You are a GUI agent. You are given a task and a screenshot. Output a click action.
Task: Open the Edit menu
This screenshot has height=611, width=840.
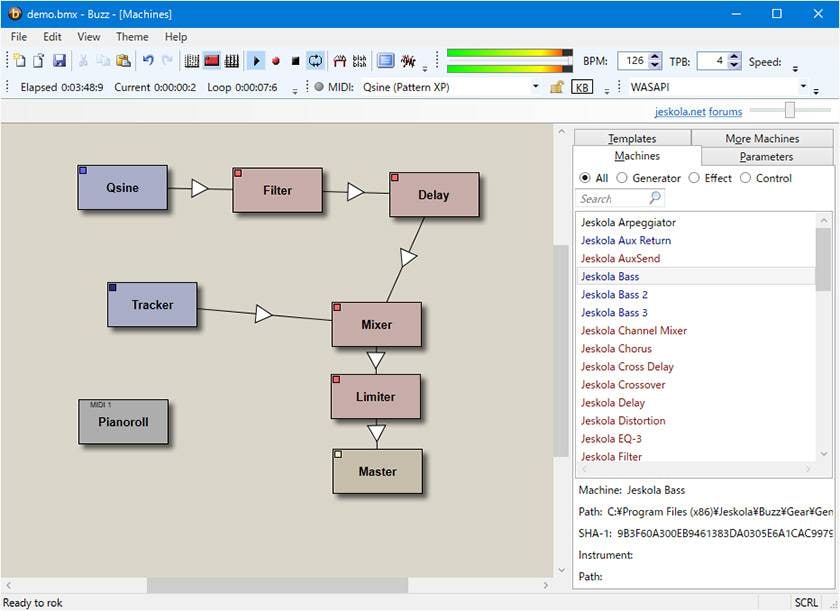52,37
